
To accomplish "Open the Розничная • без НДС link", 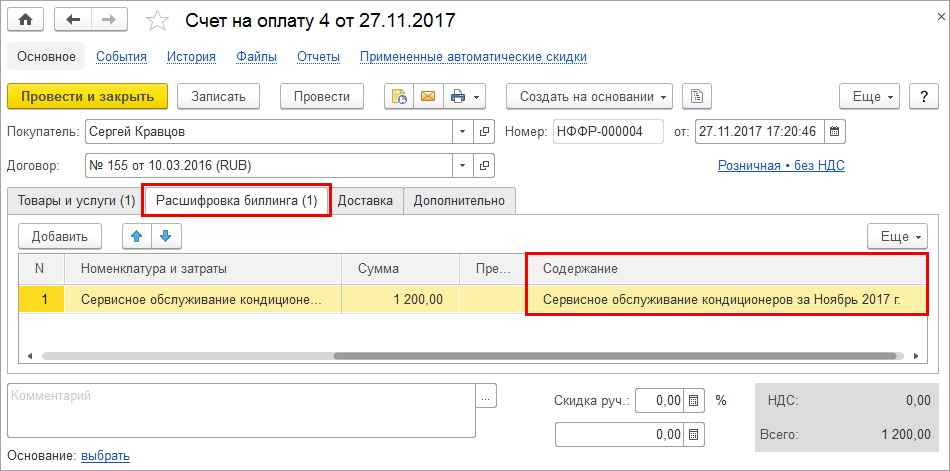I will 781,165.
